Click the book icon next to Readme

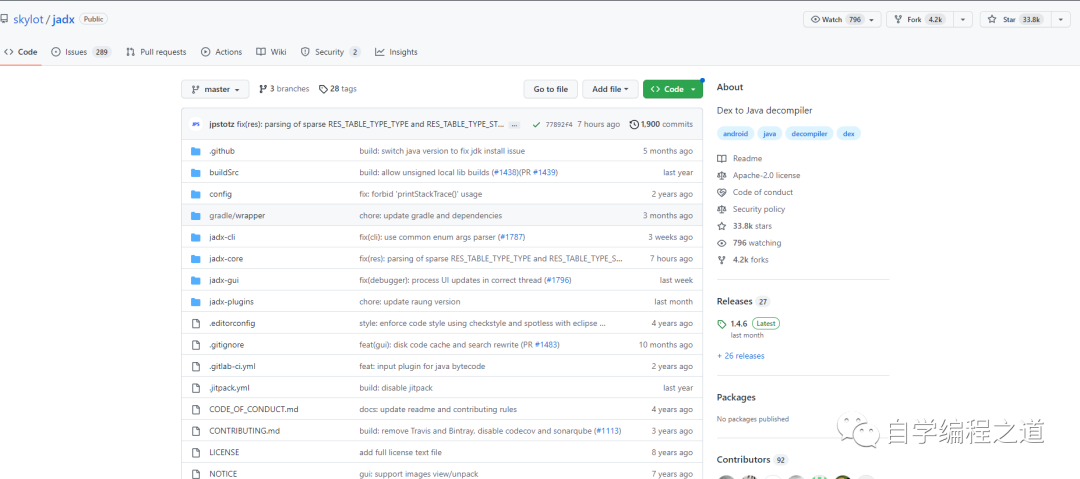[721, 159]
